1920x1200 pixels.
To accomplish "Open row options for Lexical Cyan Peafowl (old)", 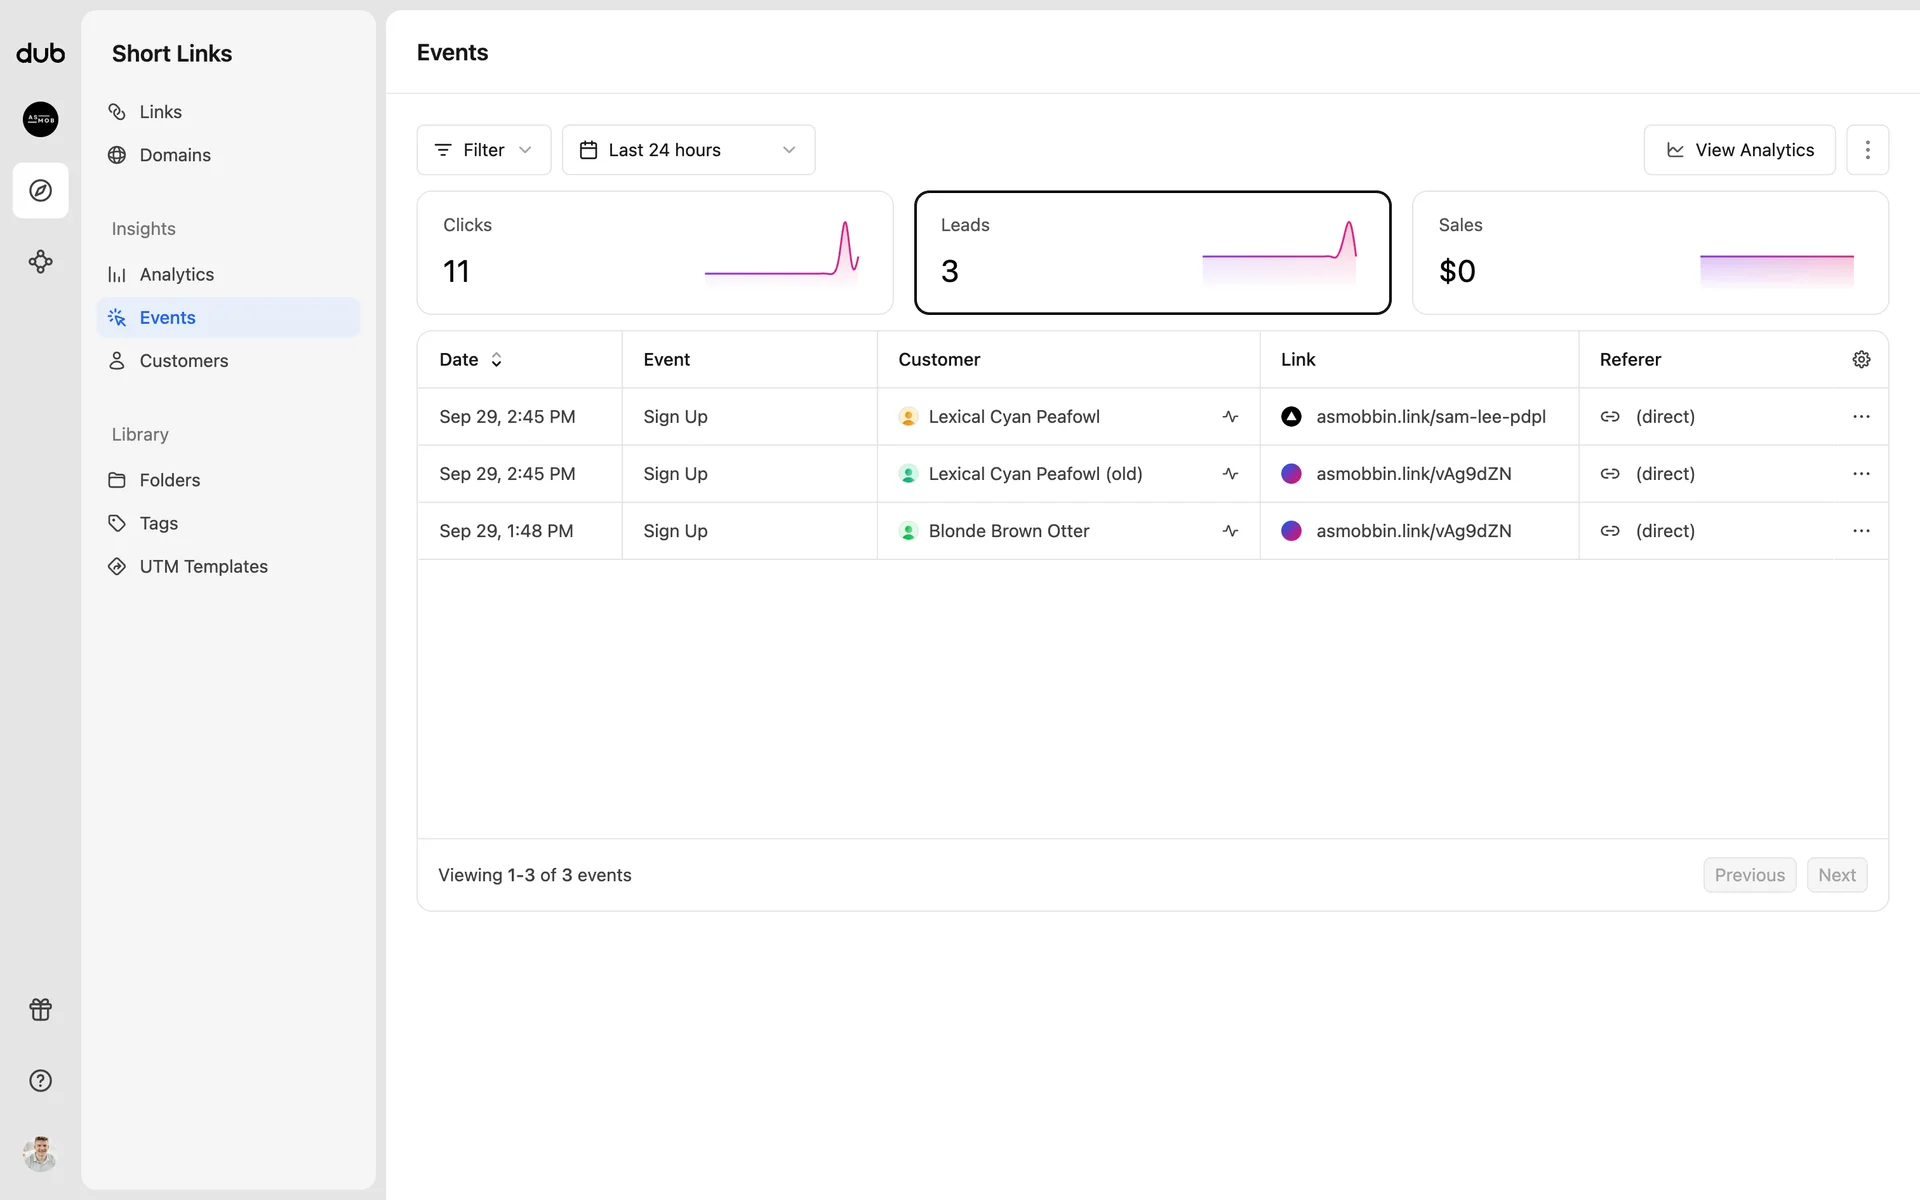I will click(1861, 474).
